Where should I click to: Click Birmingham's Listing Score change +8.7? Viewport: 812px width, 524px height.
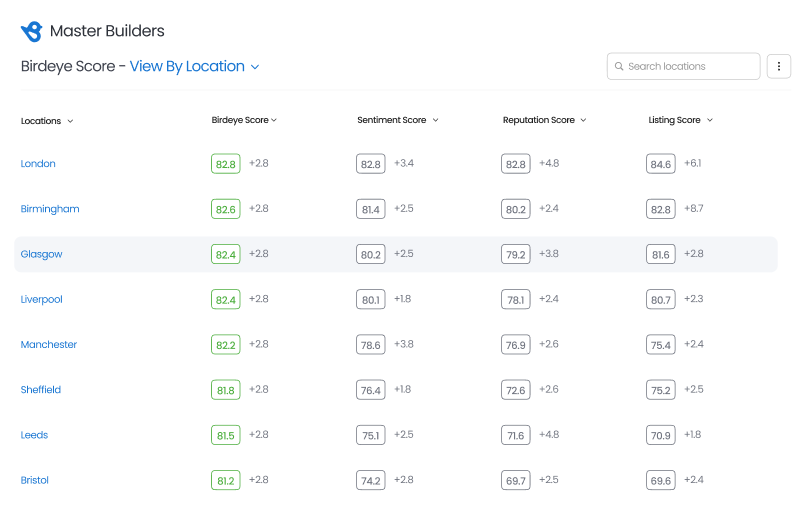pos(694,208)
